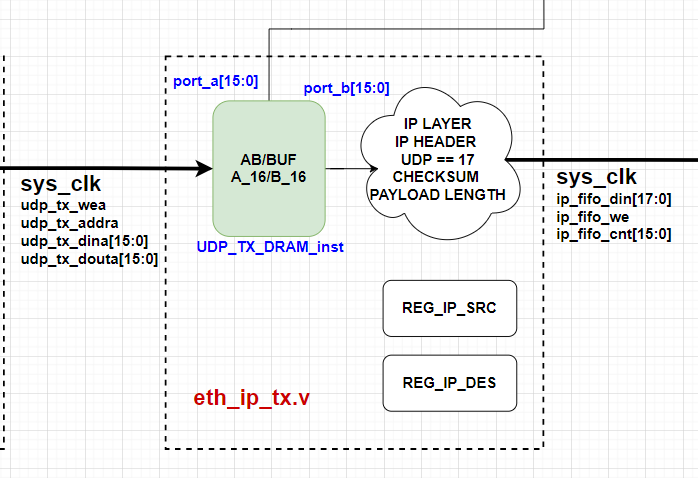Select the thin arrow from buffer to cloud
Viewport: 698px width, 478px height.
[352, 169]
